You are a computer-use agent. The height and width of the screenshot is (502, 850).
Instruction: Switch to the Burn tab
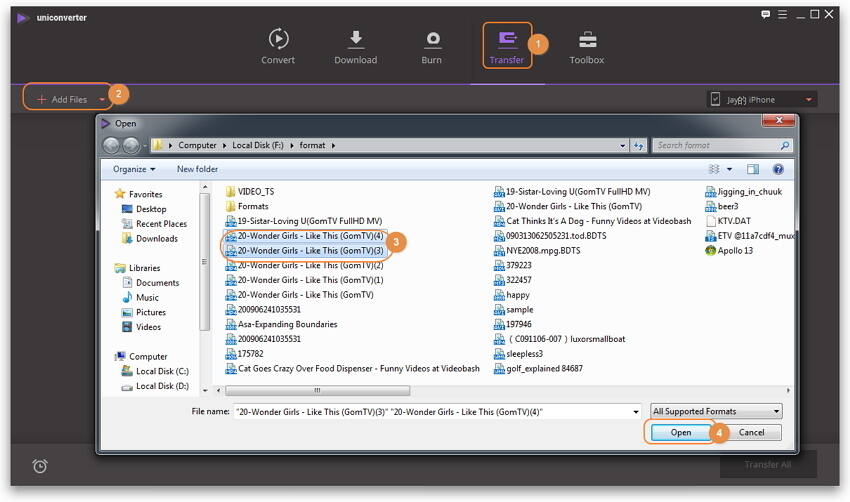pos(432,46)
